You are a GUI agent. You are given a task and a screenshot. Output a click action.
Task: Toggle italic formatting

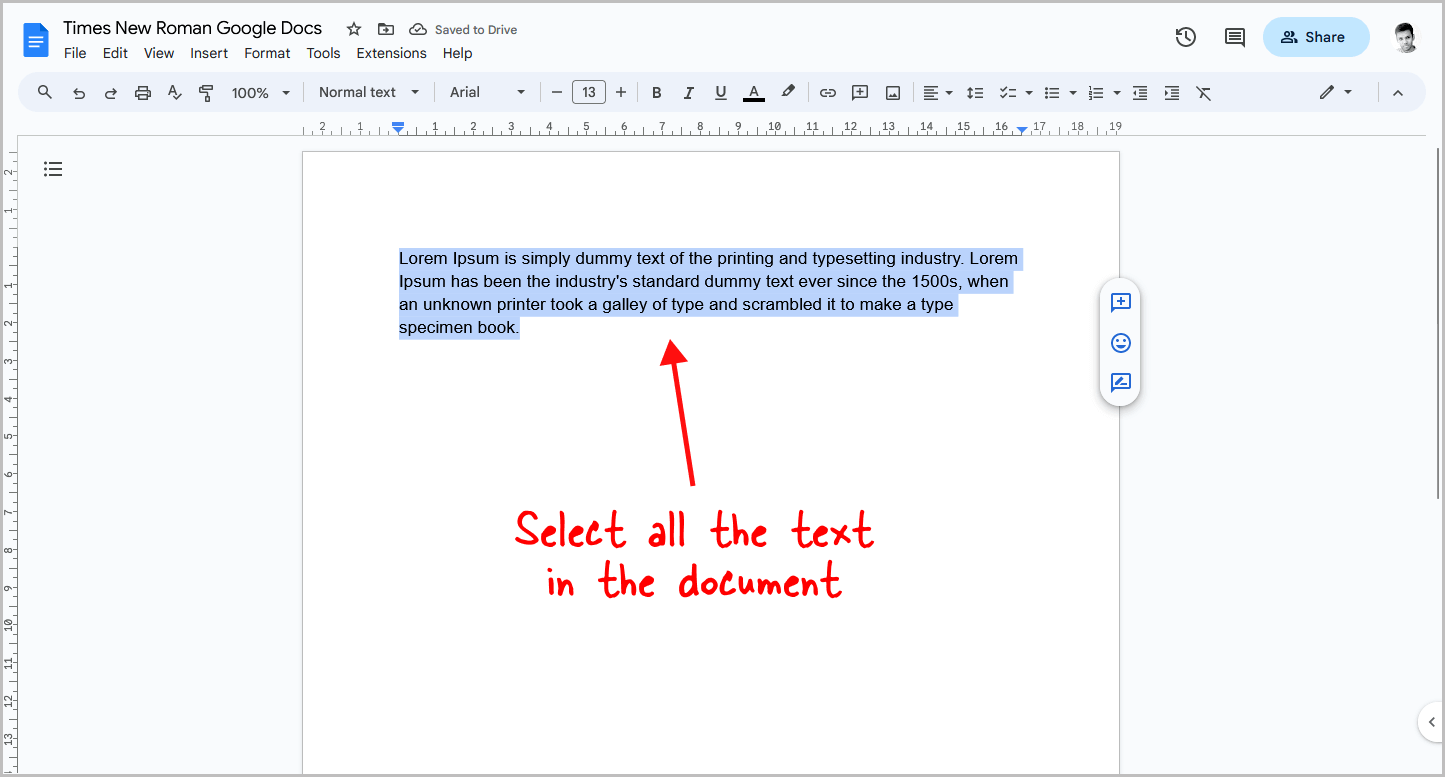[688, 91]
